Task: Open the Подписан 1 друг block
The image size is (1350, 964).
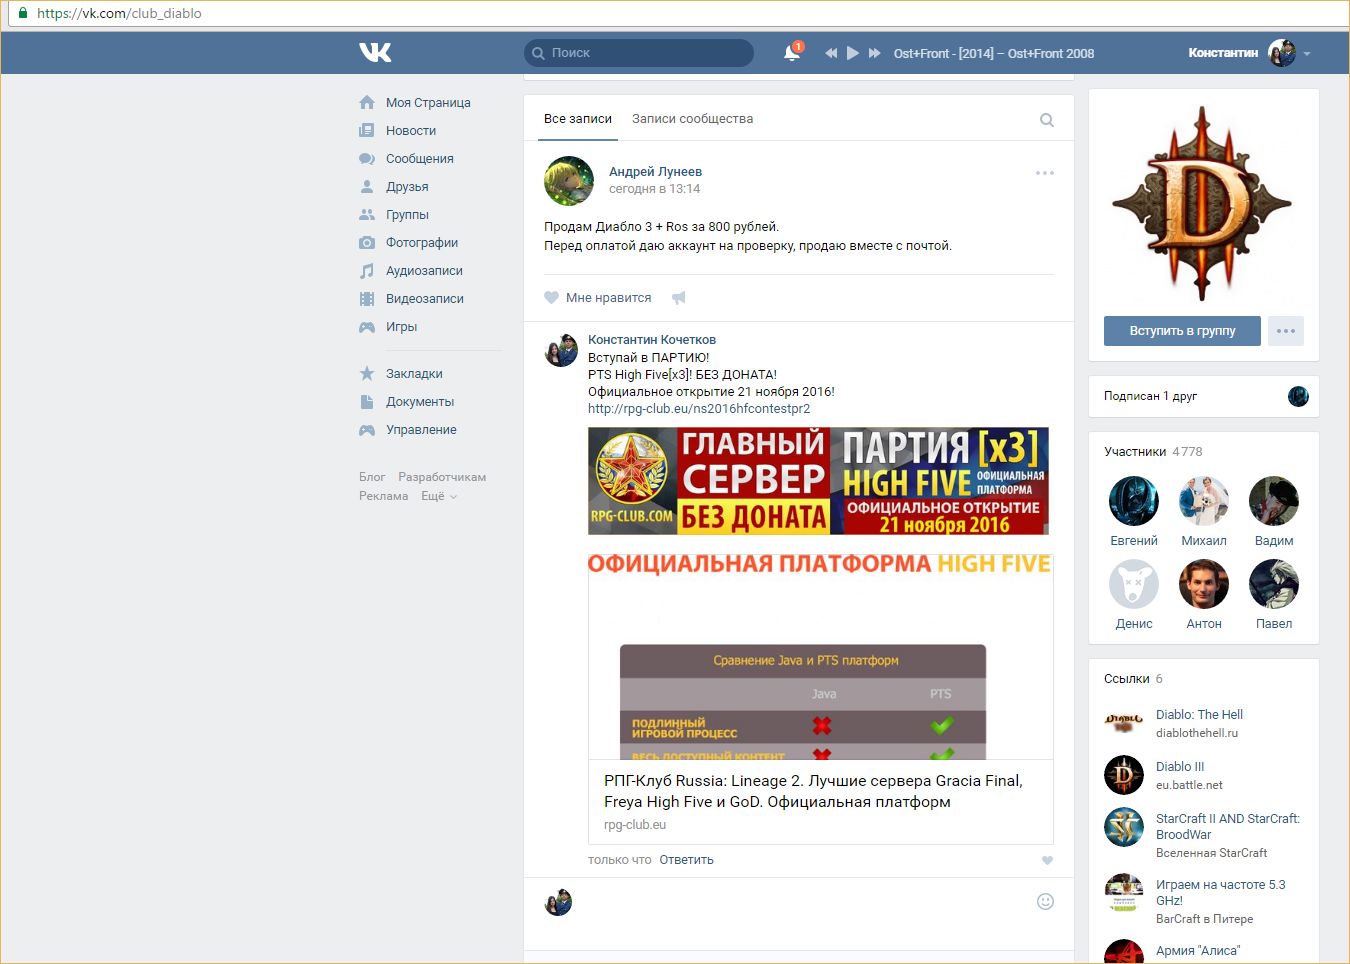Action: click(1204, 396)
